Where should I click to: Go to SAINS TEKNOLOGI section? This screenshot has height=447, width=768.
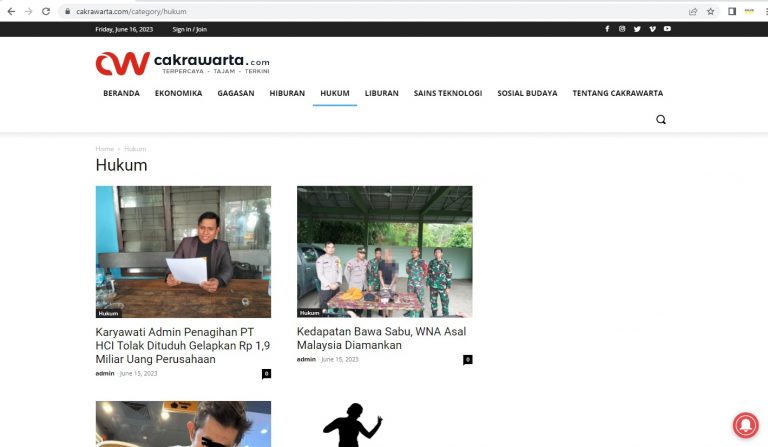click(x=448, y=93)
